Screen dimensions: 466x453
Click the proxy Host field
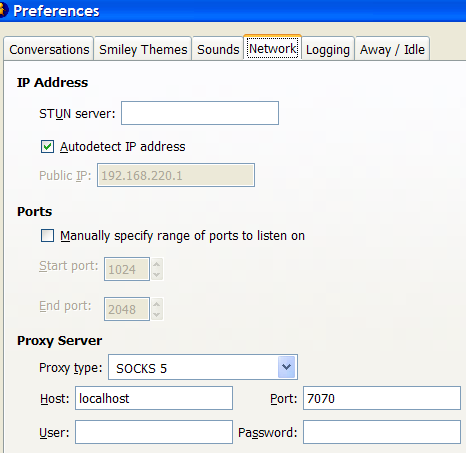click(x=154, y=398)
